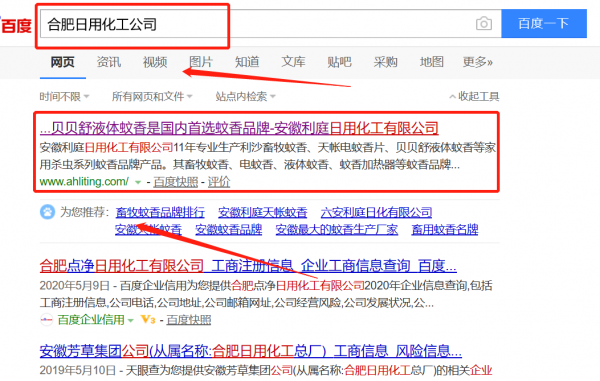Open the 地图 tab
This screenshot has width=600, height=381.
[432, 62]
